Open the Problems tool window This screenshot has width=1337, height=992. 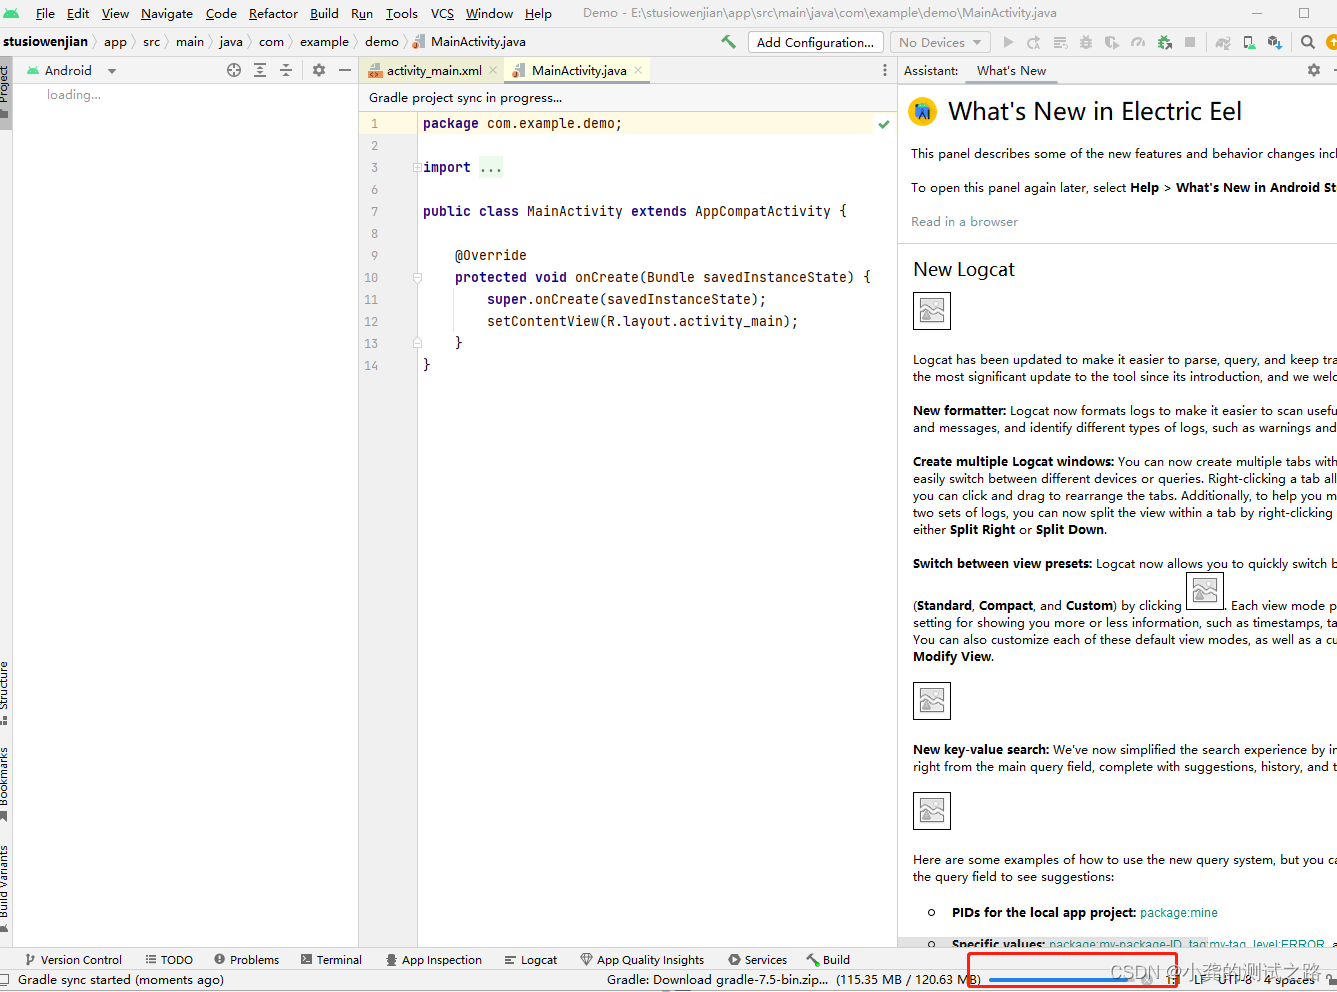tap(246, 959)
